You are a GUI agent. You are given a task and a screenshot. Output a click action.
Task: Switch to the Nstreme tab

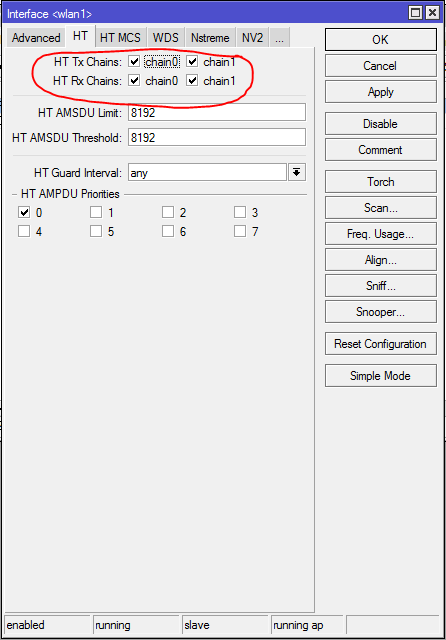[x=210, y=38]
